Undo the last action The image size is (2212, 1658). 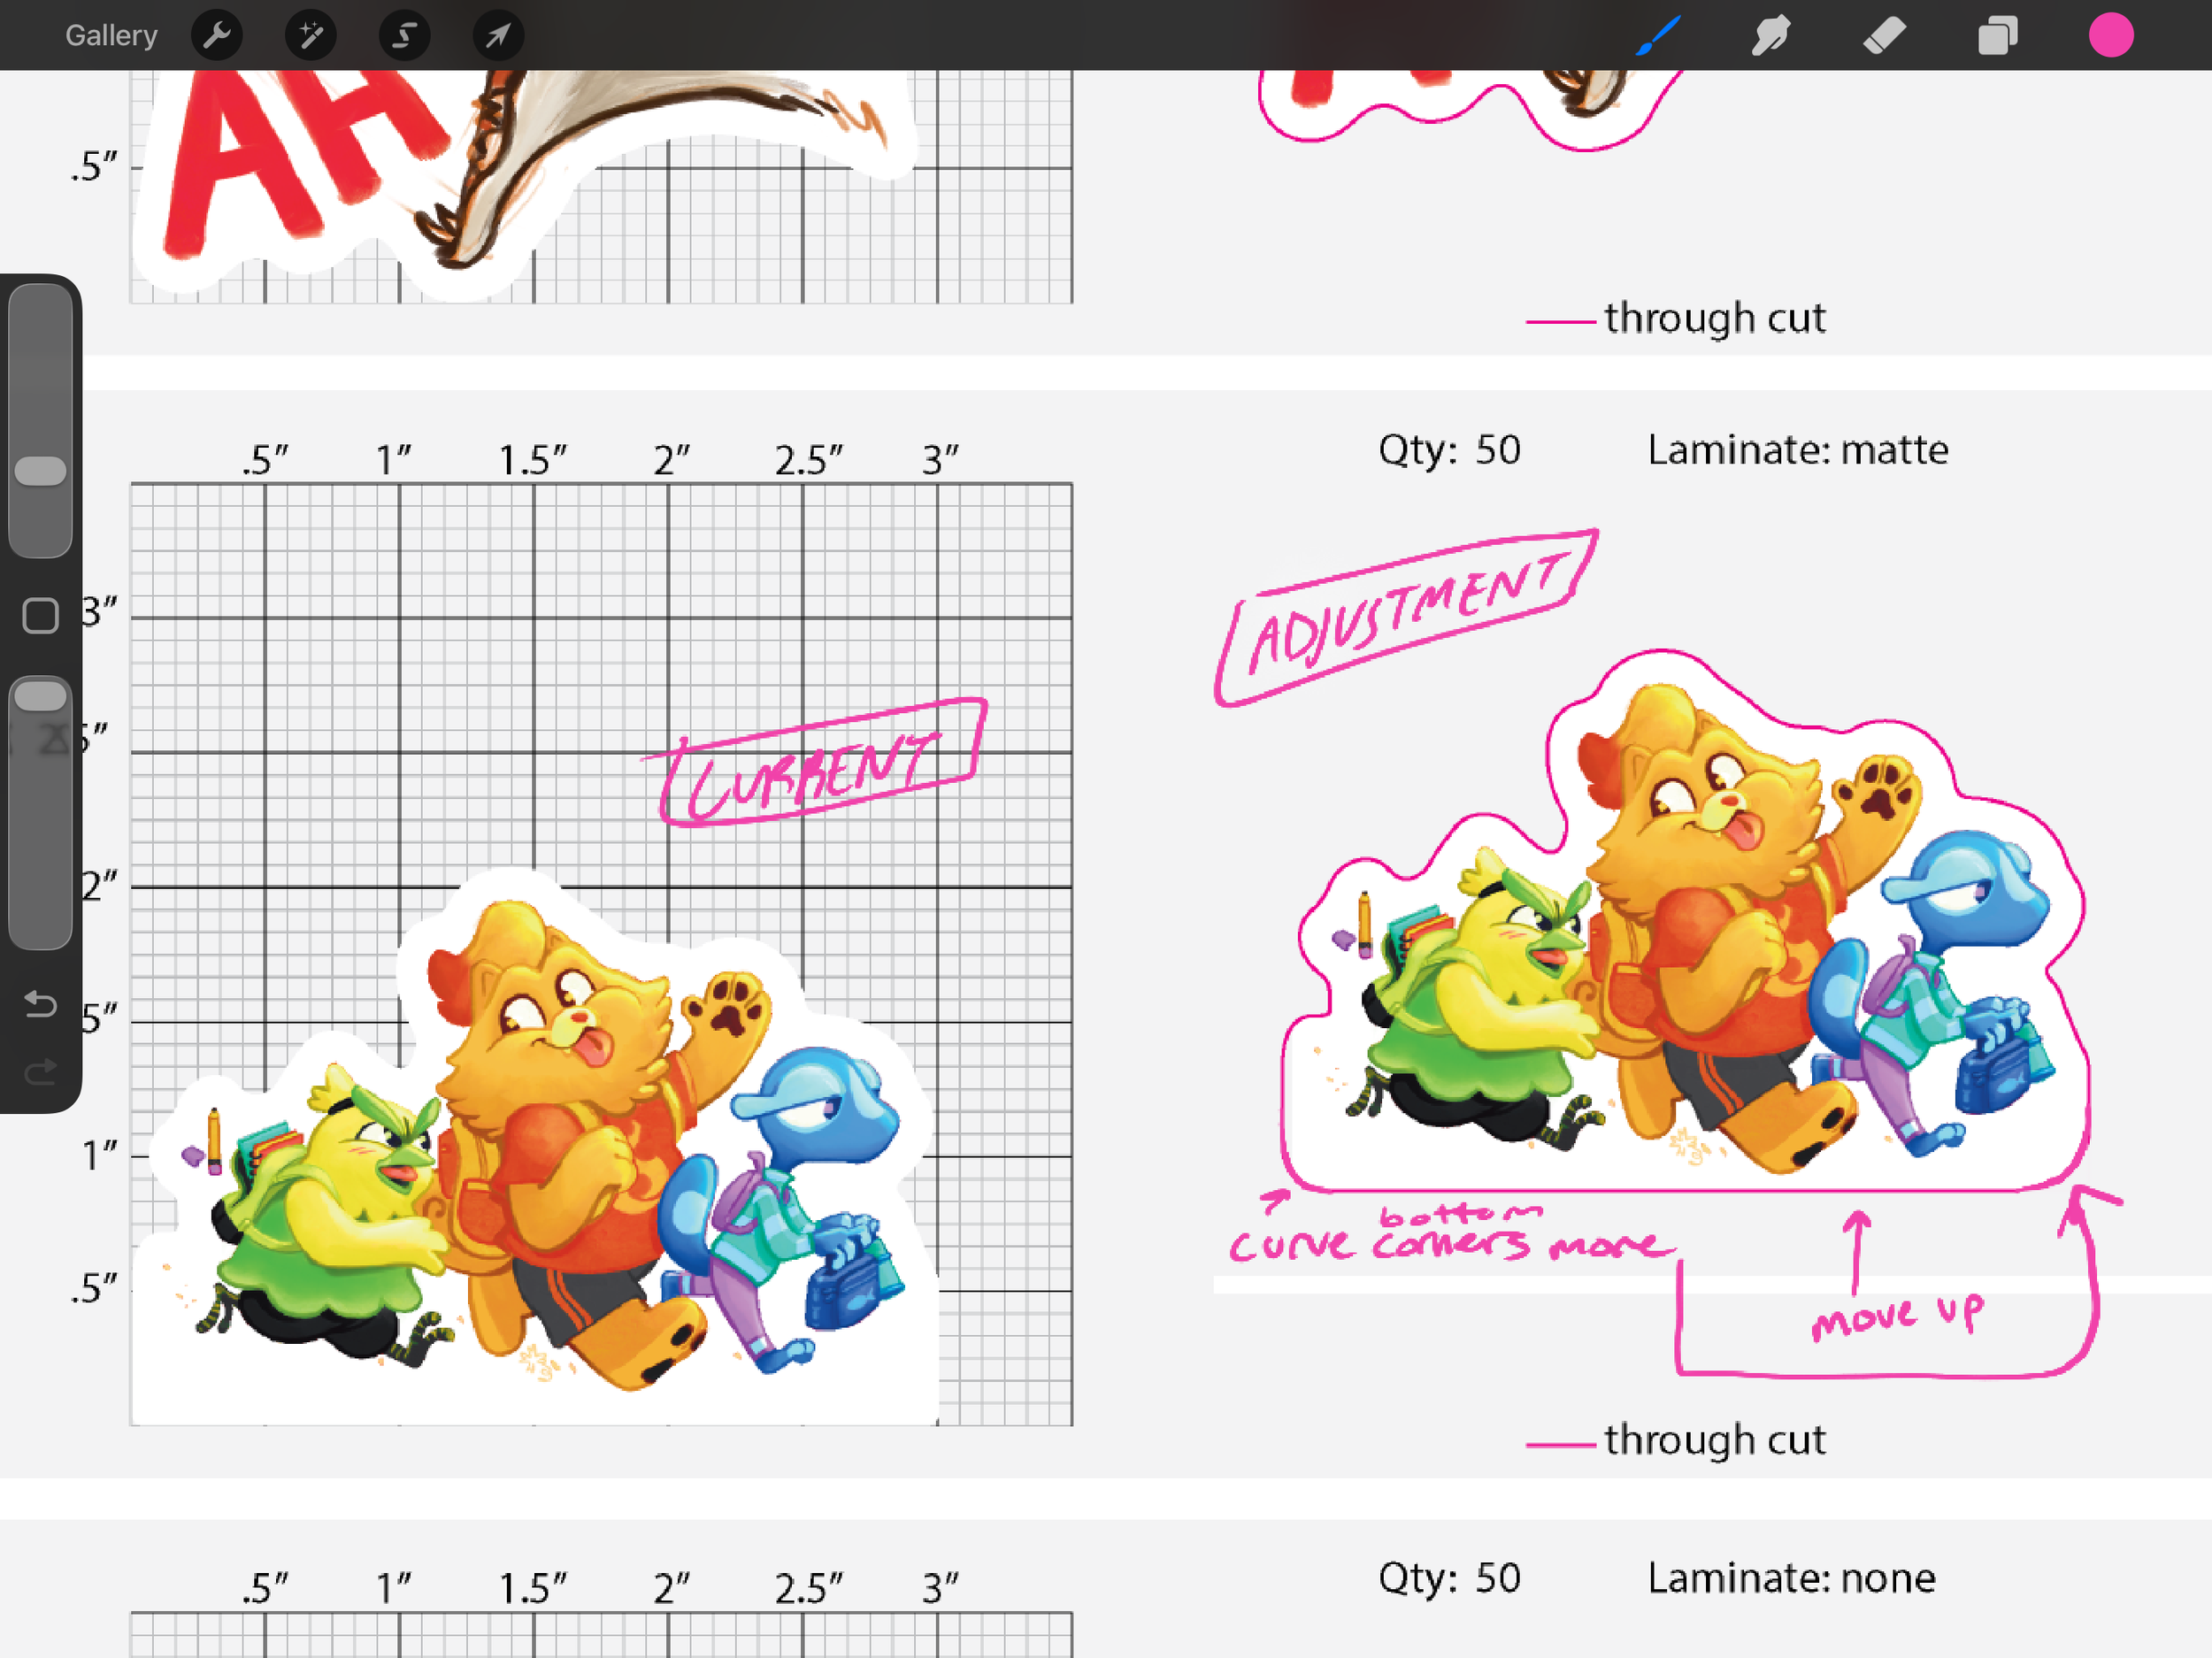tap(41, 1003)
